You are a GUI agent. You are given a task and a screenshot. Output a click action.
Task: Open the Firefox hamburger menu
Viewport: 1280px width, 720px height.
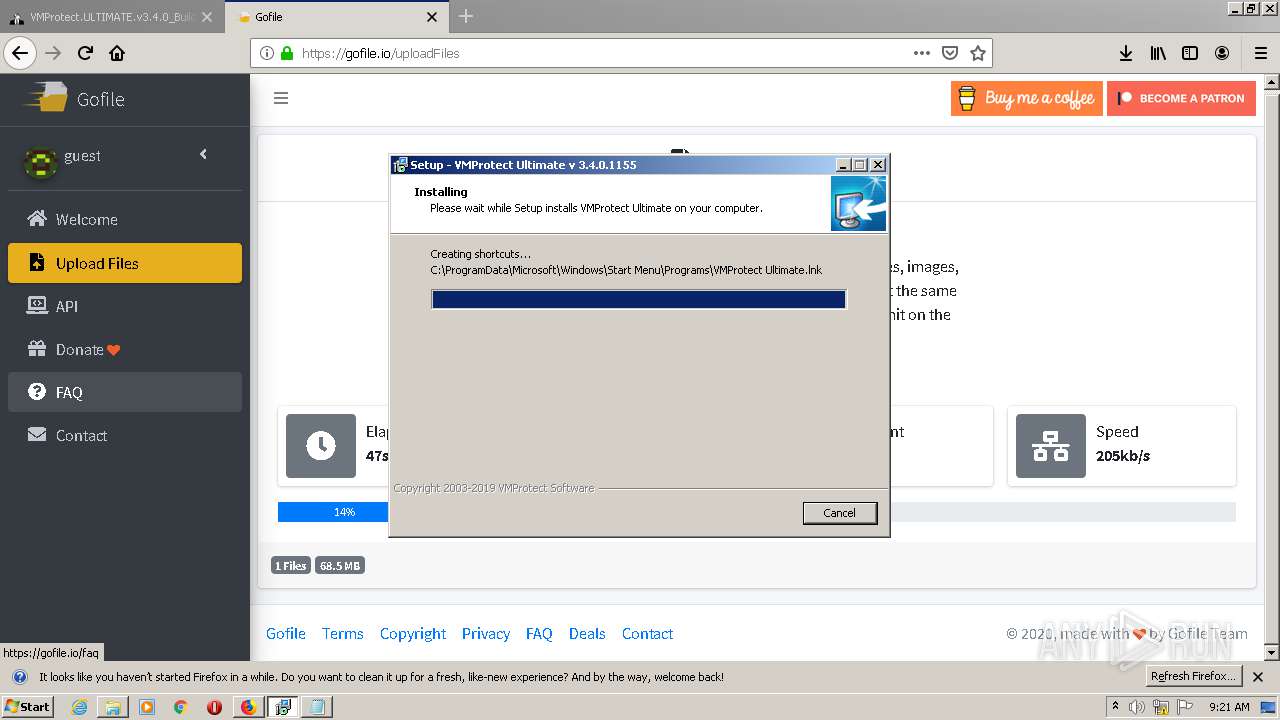pyautogui.click(x=1260, y=53)
